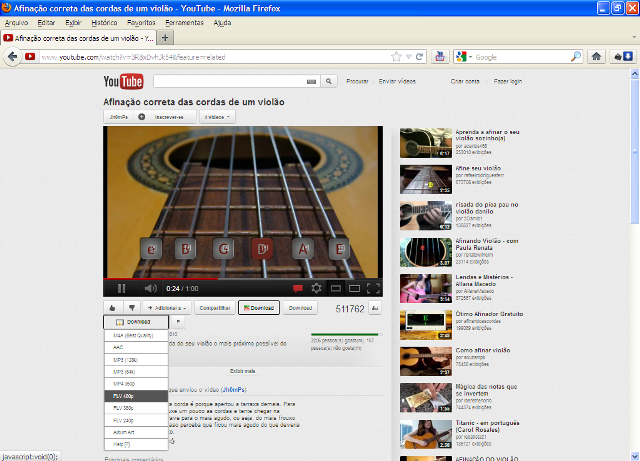Viewport: 640px width, 461px height.
Task: Click the YouTube site icon in the address bar
Action: point(30,57)
